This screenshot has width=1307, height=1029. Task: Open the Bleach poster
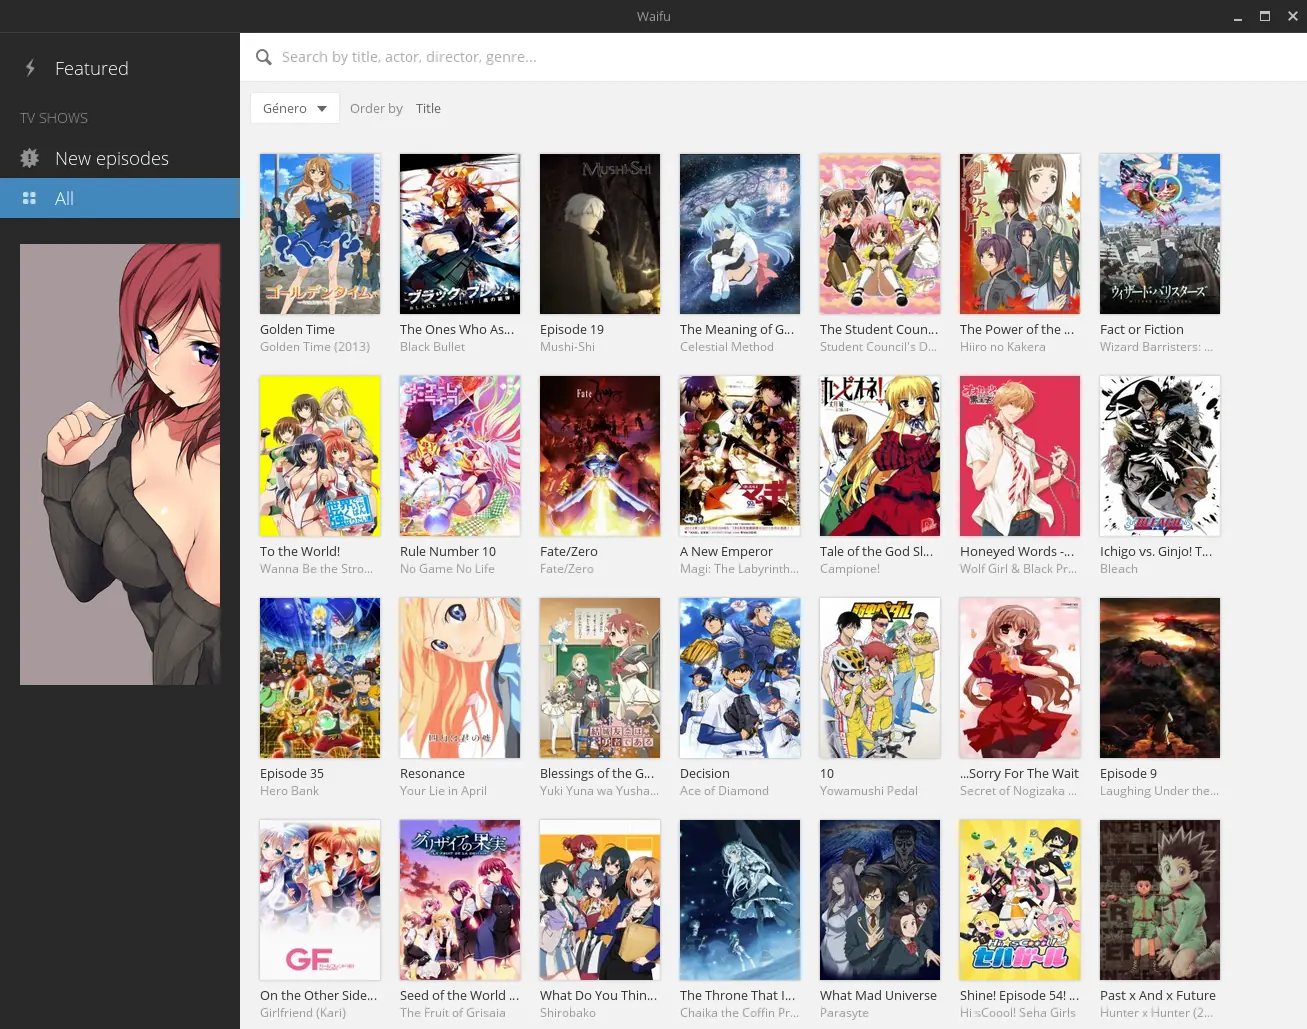tap(1160, 456)
